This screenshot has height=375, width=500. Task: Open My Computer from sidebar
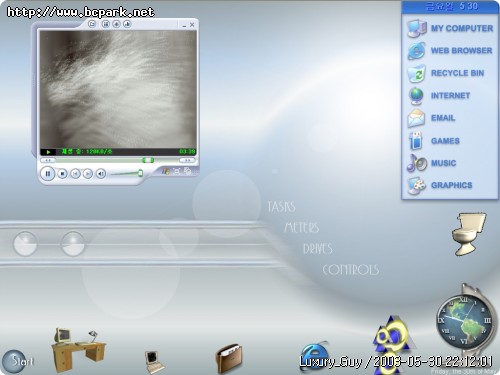coord(450,28)
